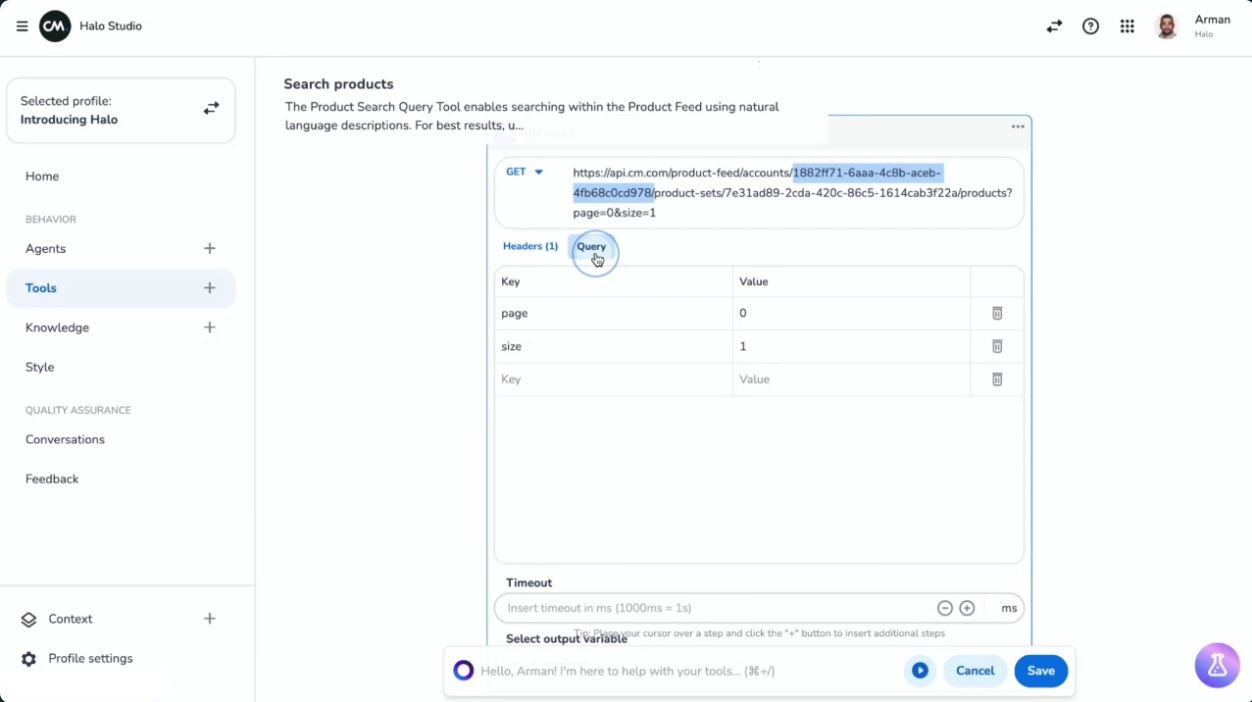Switch the selected profile using swap icon
Image resolution: width=1252 pixels, height=702 pixels.
coord(211,108)
